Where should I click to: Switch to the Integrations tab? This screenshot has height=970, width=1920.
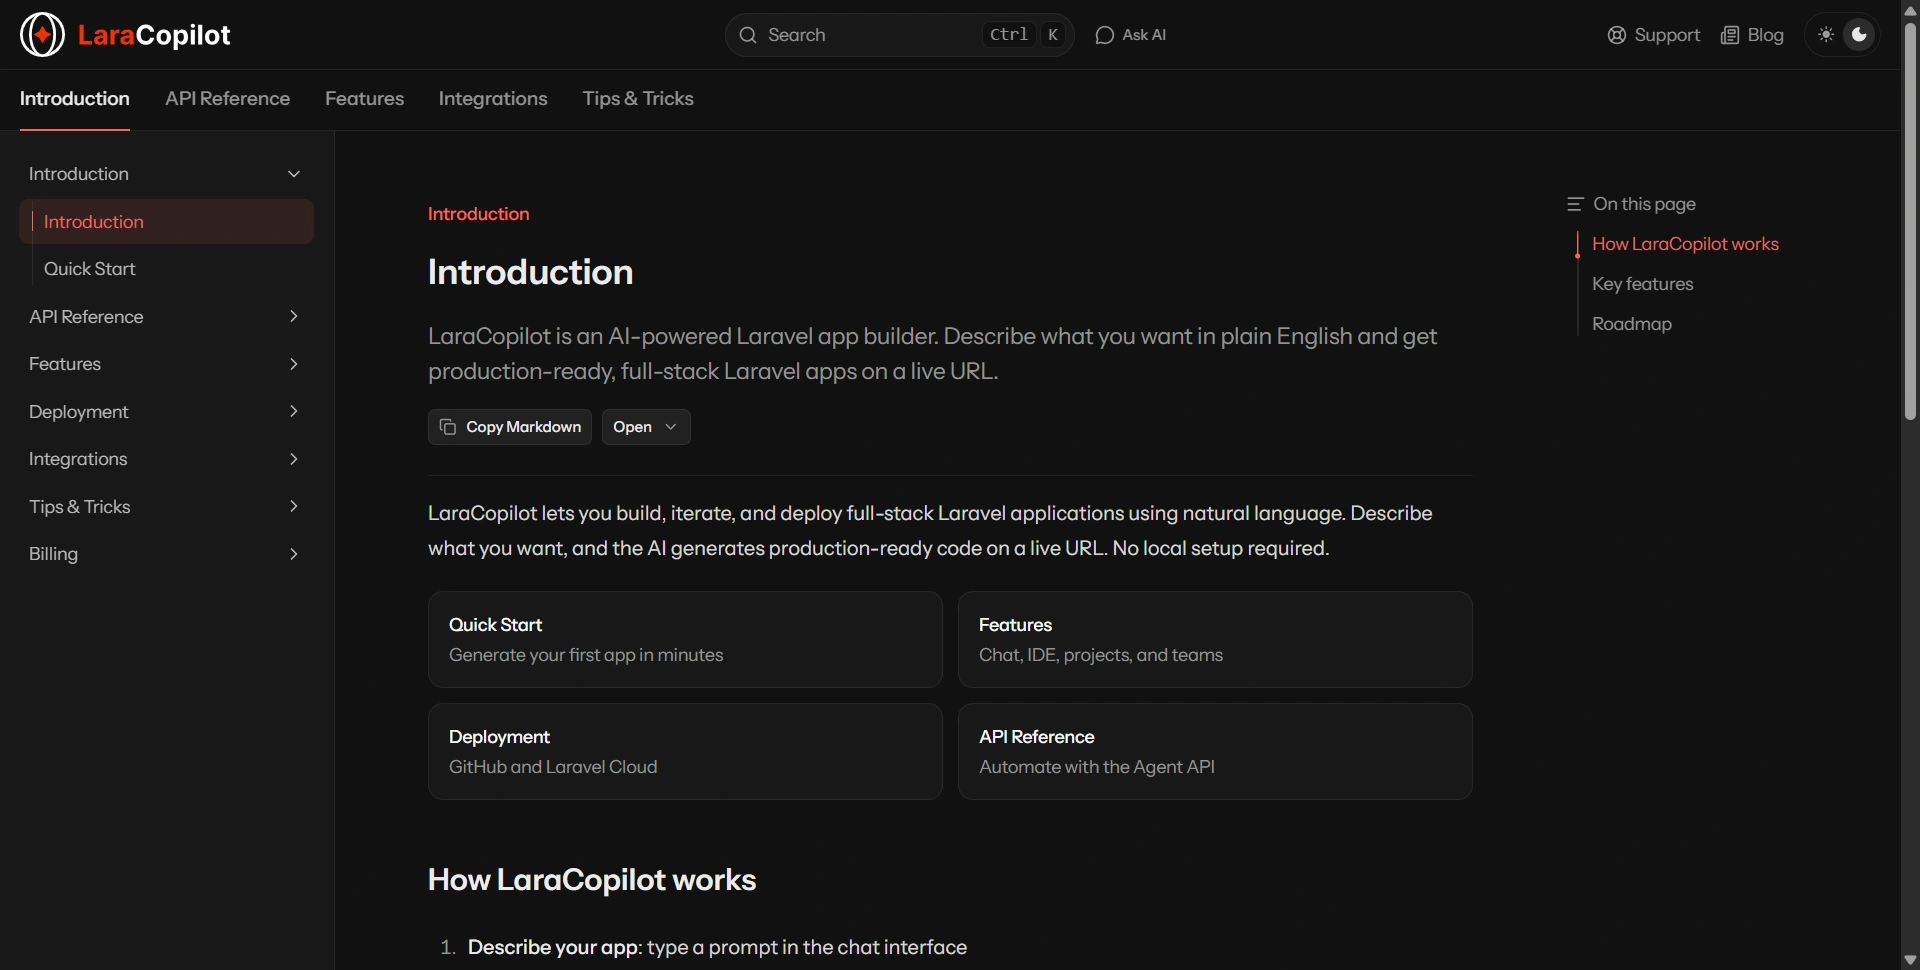[x=493, y=99]
